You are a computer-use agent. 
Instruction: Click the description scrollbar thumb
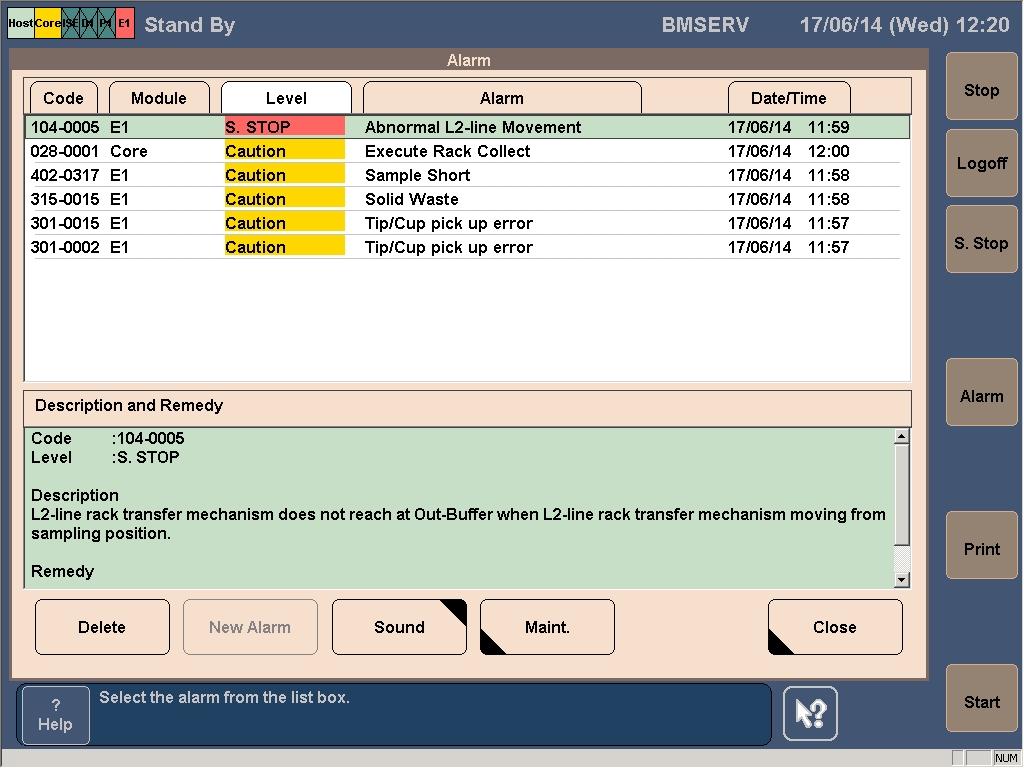(x=901, y=494)
